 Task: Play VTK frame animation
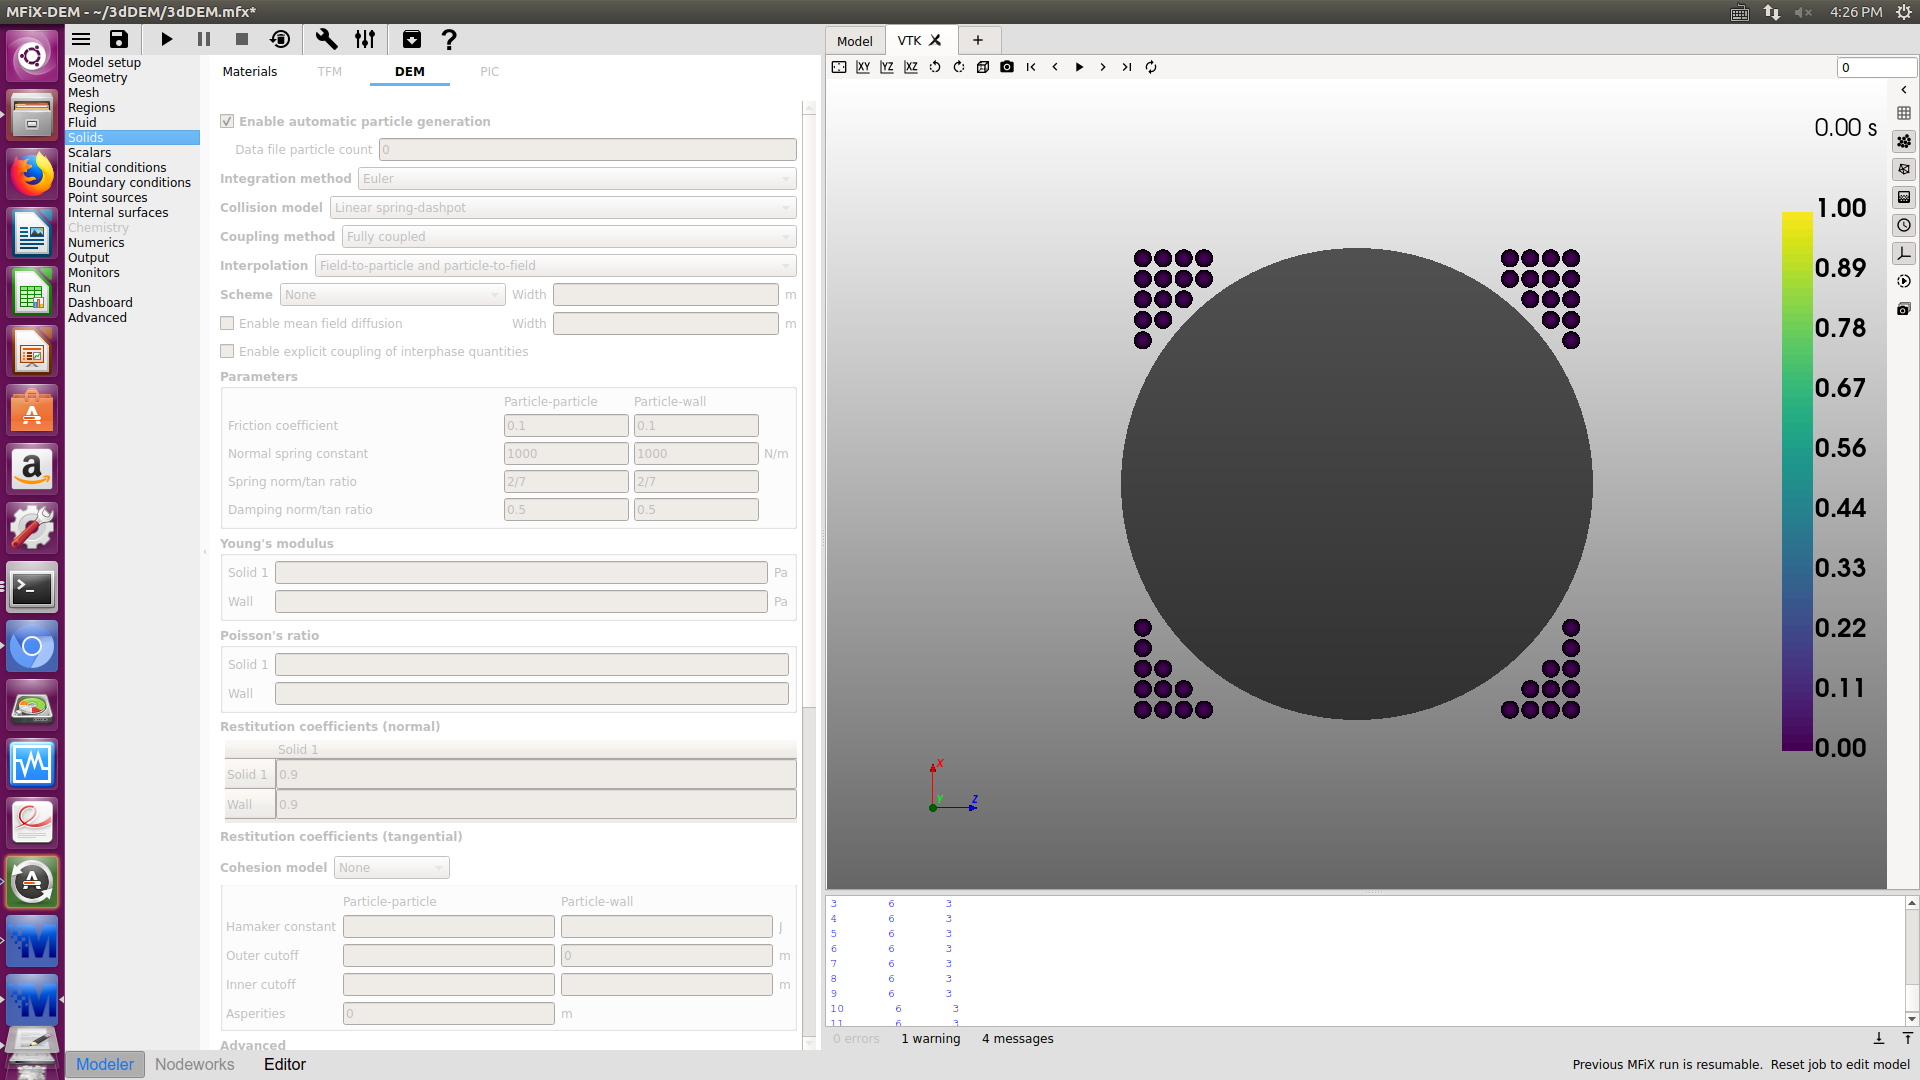(x=1079, y=67)
